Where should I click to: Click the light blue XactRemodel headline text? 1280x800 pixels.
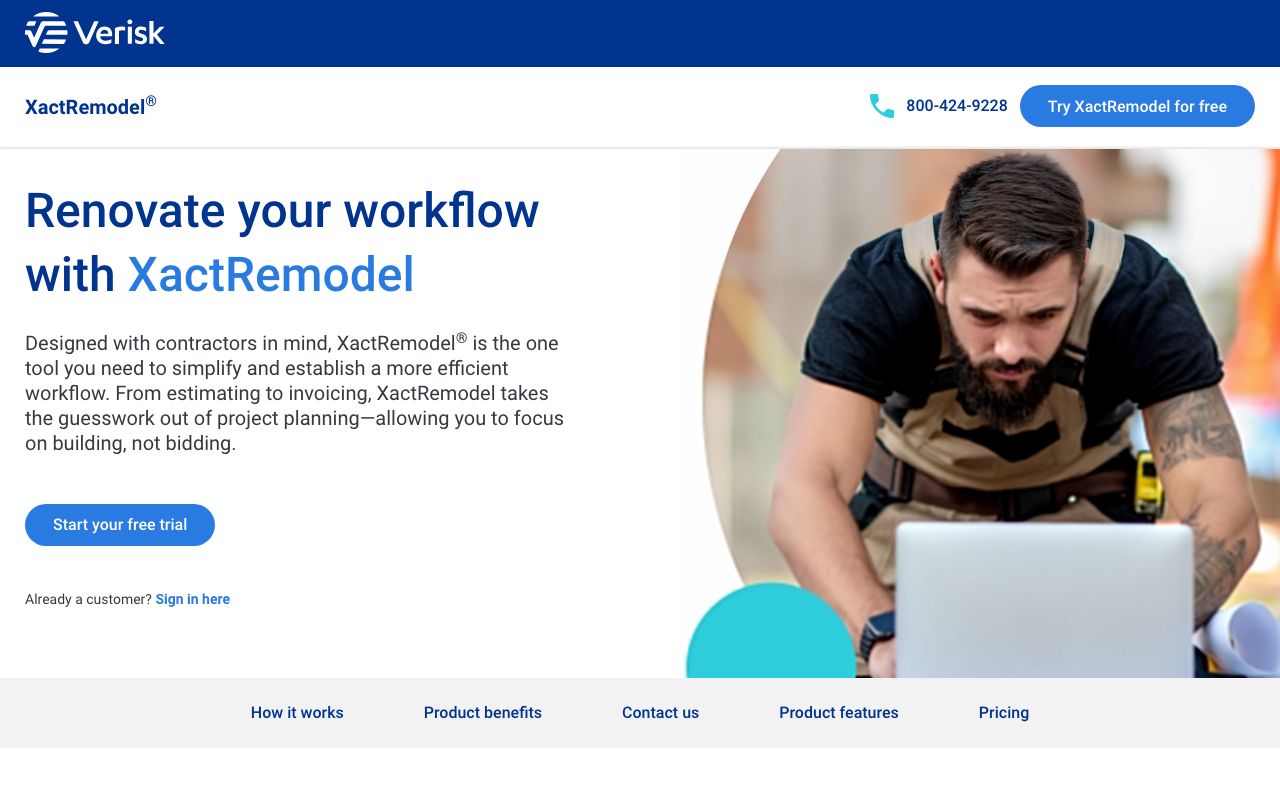coord(271,275)
